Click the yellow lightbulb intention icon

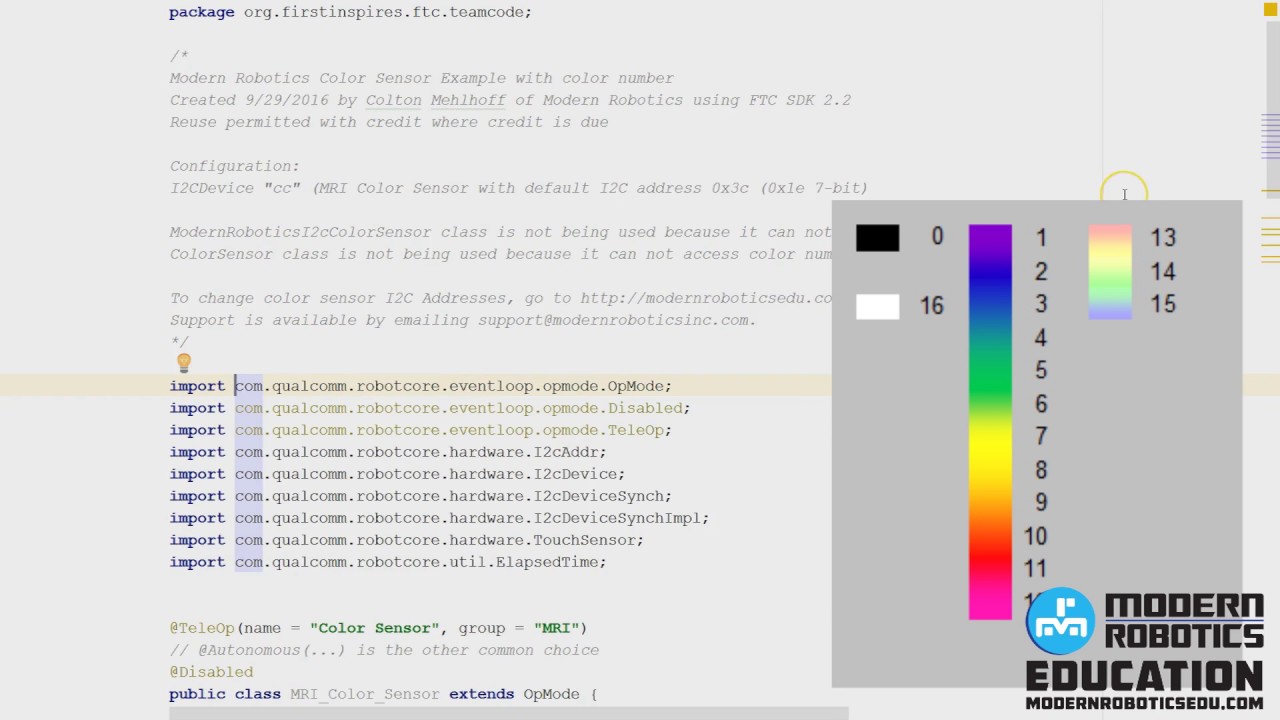(x=184, y=363)
